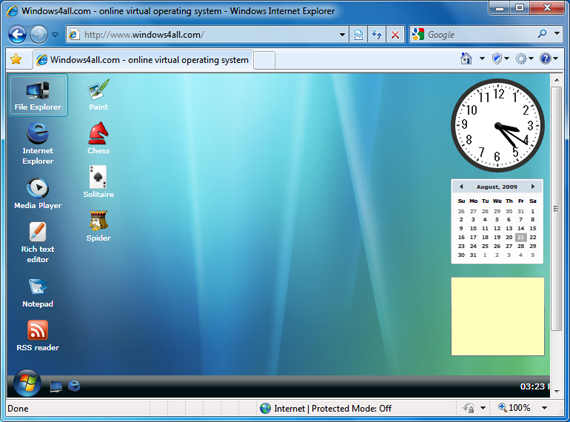The height and width of the screenshot is (422, 570).
Task: Go back with the browser Back arrow
Action: point(17,35)
